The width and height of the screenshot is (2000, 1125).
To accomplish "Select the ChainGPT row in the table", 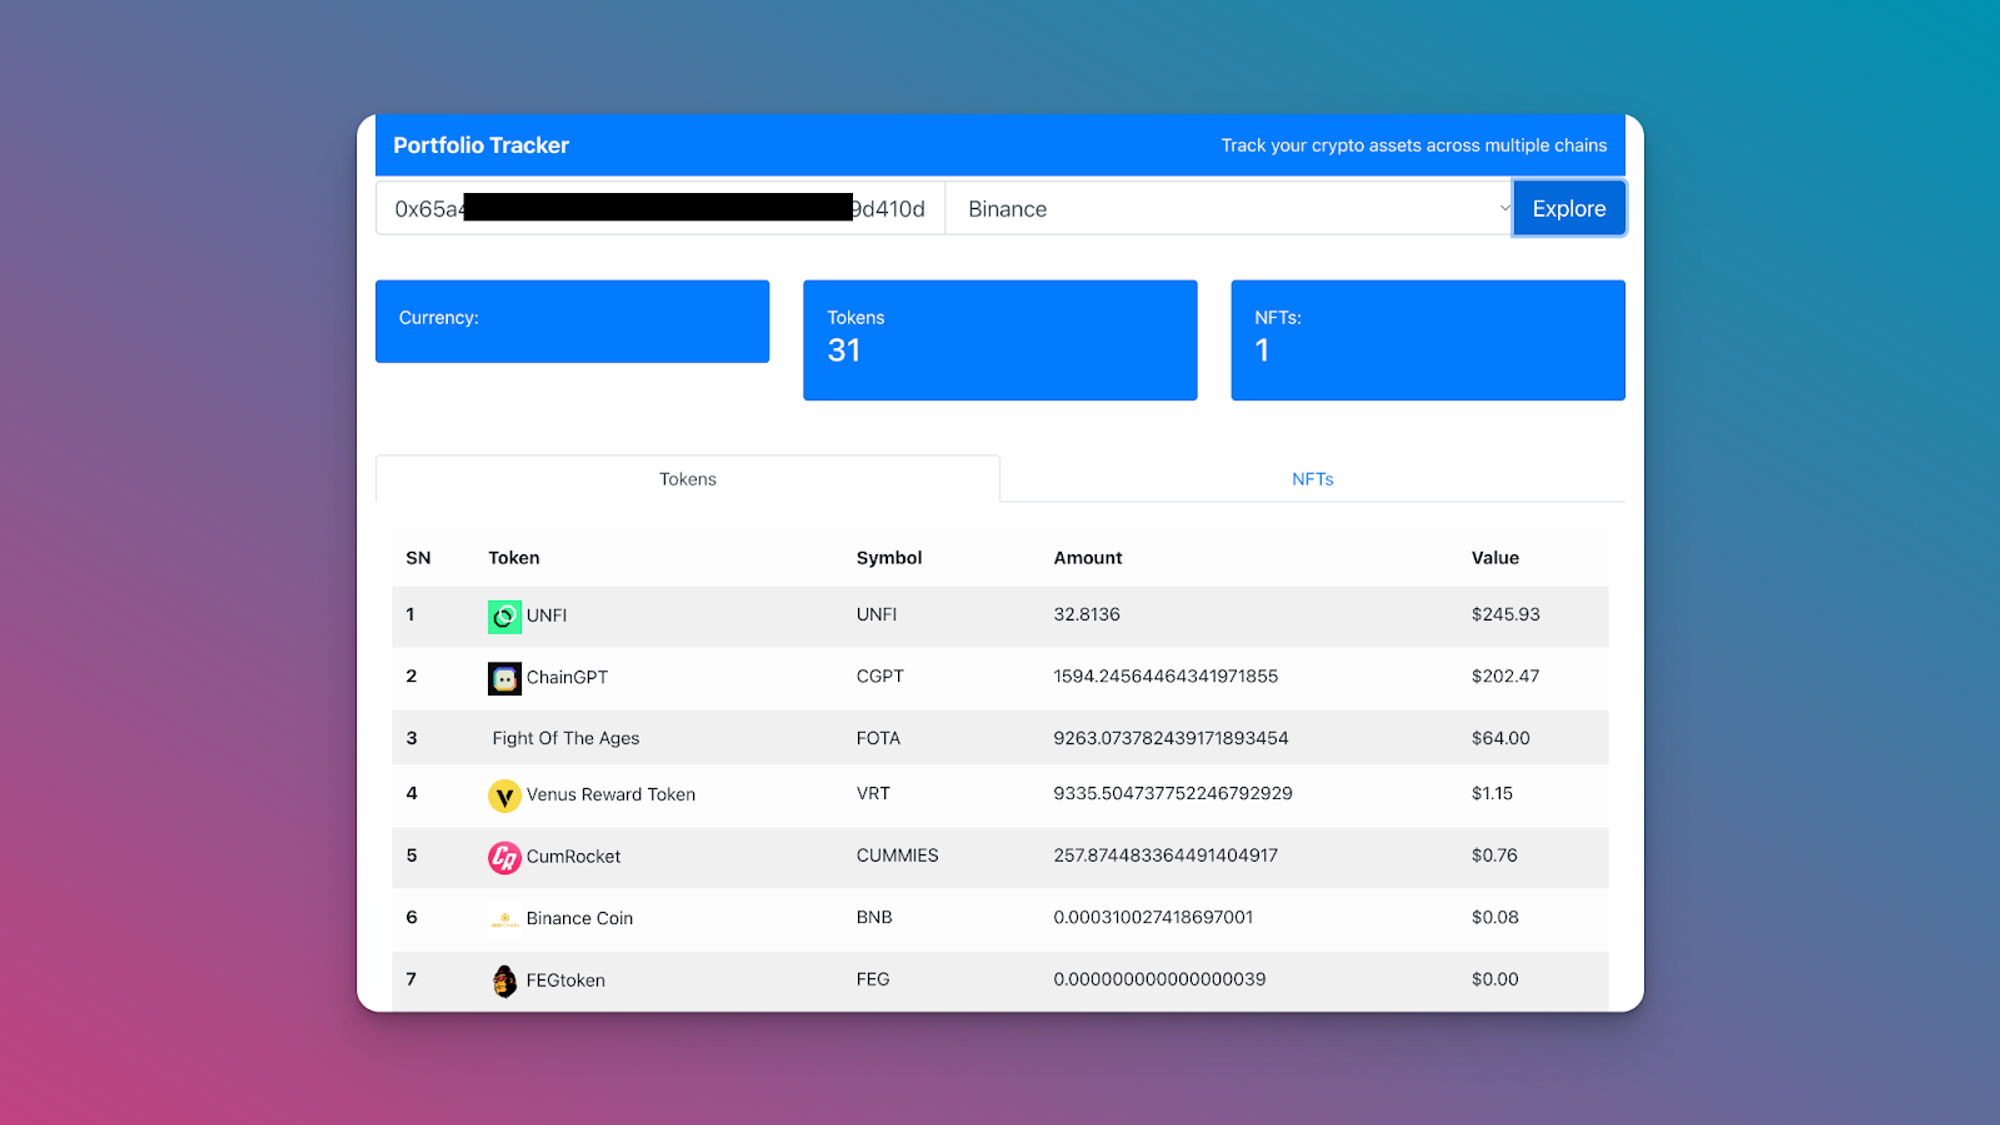I will [x=999, y=677].
